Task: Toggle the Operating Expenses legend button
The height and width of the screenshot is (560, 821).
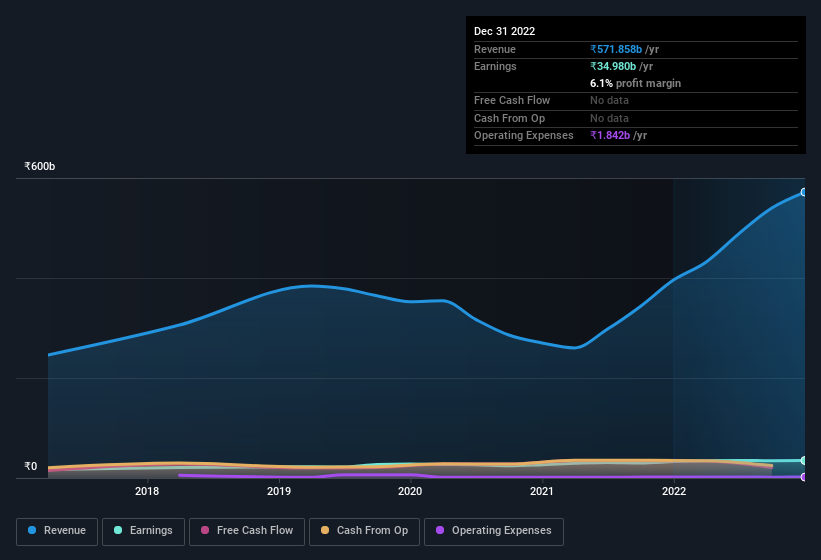Action: click(x=494, y=532)
